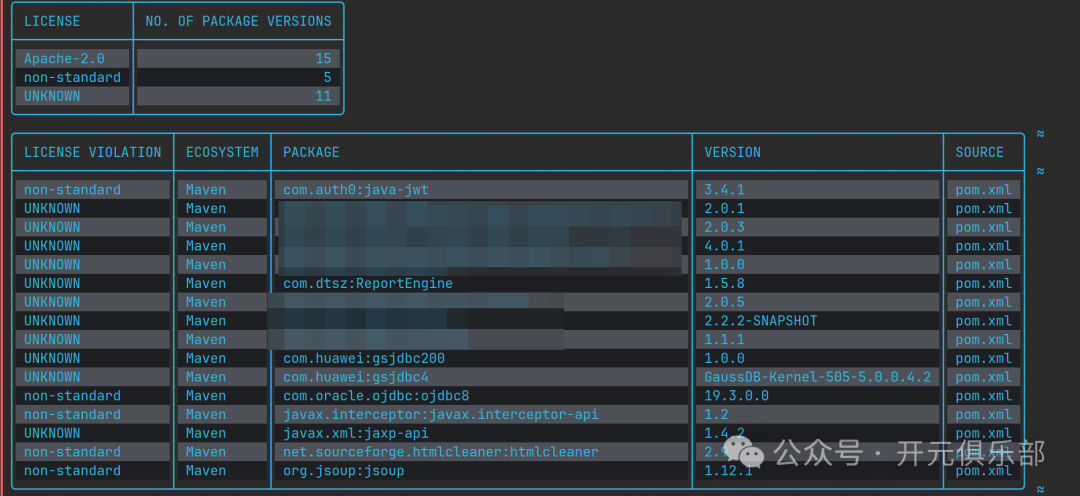Click UNKNOWN in the com.huawei:gsjdbc4 row
This screenshot has height=496, width=1080.
coord(52,377)
